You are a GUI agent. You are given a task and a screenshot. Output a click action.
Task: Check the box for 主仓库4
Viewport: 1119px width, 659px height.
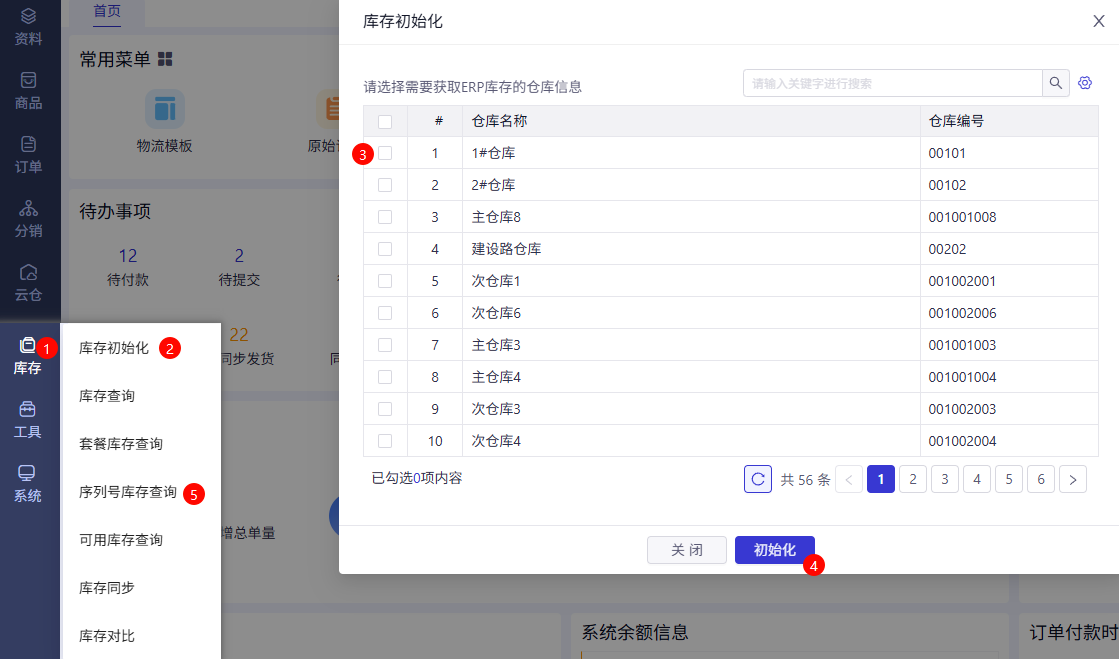[x=385, y=377]
